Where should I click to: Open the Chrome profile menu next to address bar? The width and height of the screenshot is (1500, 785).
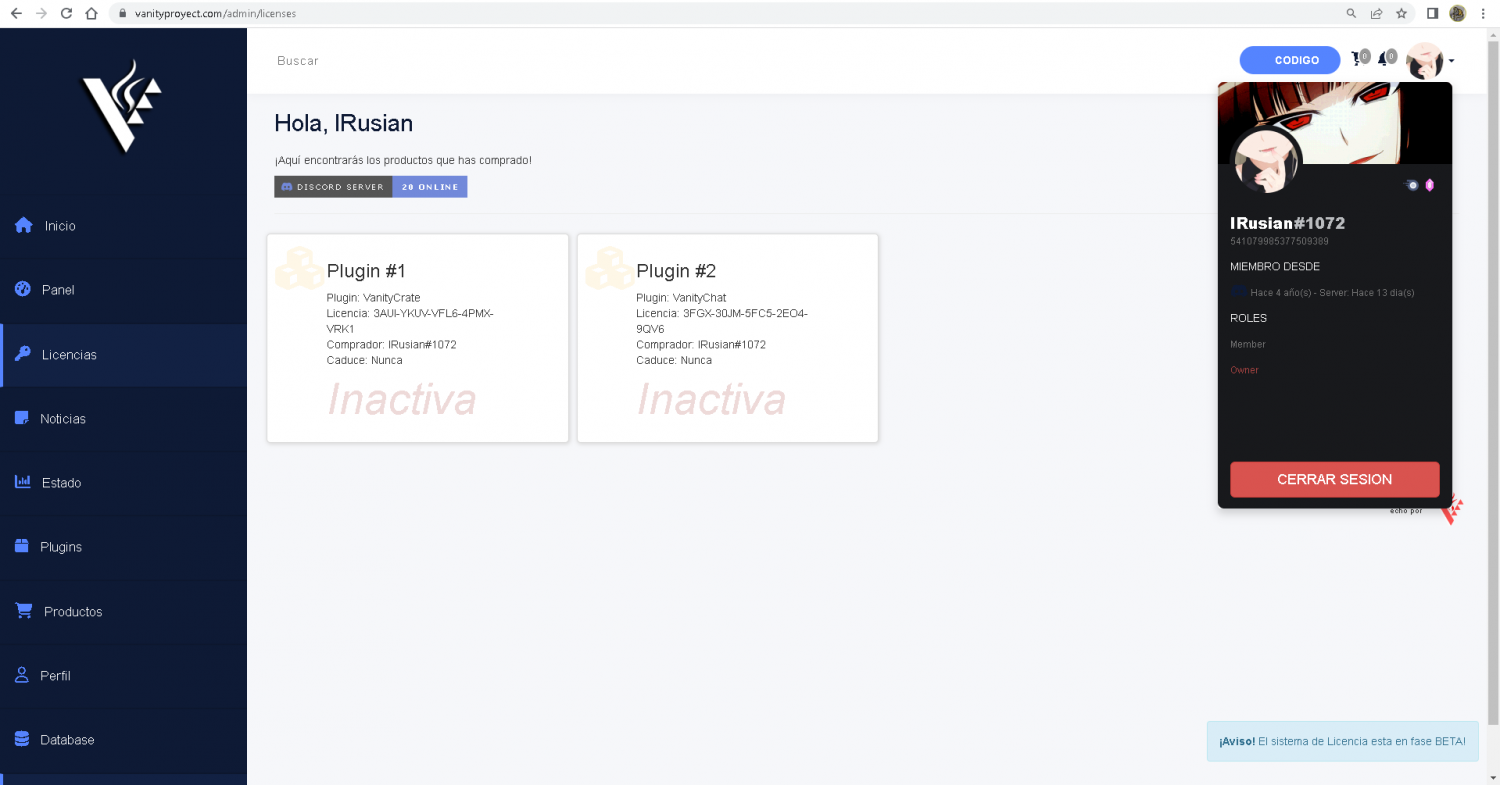point(1457,13)
